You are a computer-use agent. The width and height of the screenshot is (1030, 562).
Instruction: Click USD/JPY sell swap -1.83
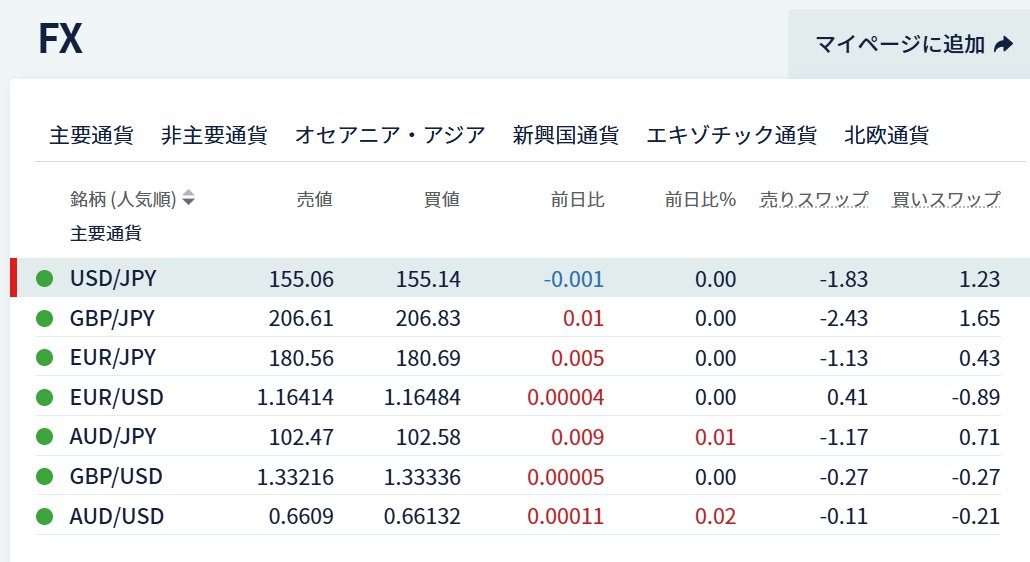coord(843,279)
